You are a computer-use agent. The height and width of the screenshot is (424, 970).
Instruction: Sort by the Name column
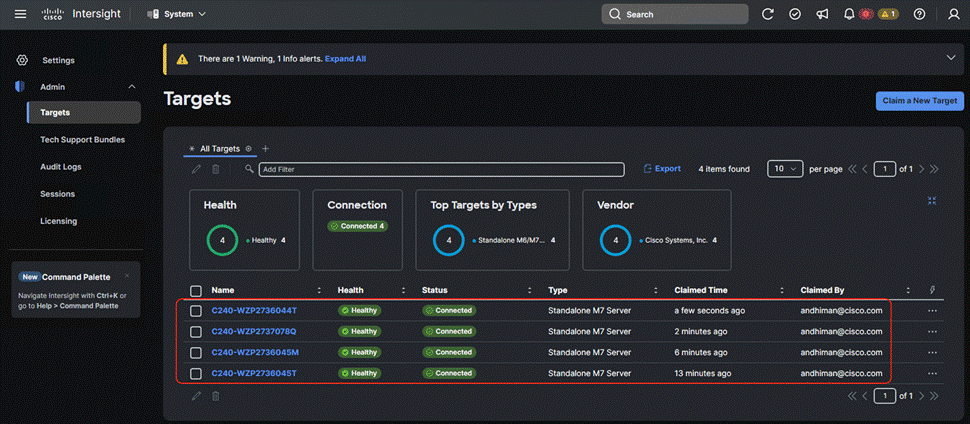tap(319, 290)
